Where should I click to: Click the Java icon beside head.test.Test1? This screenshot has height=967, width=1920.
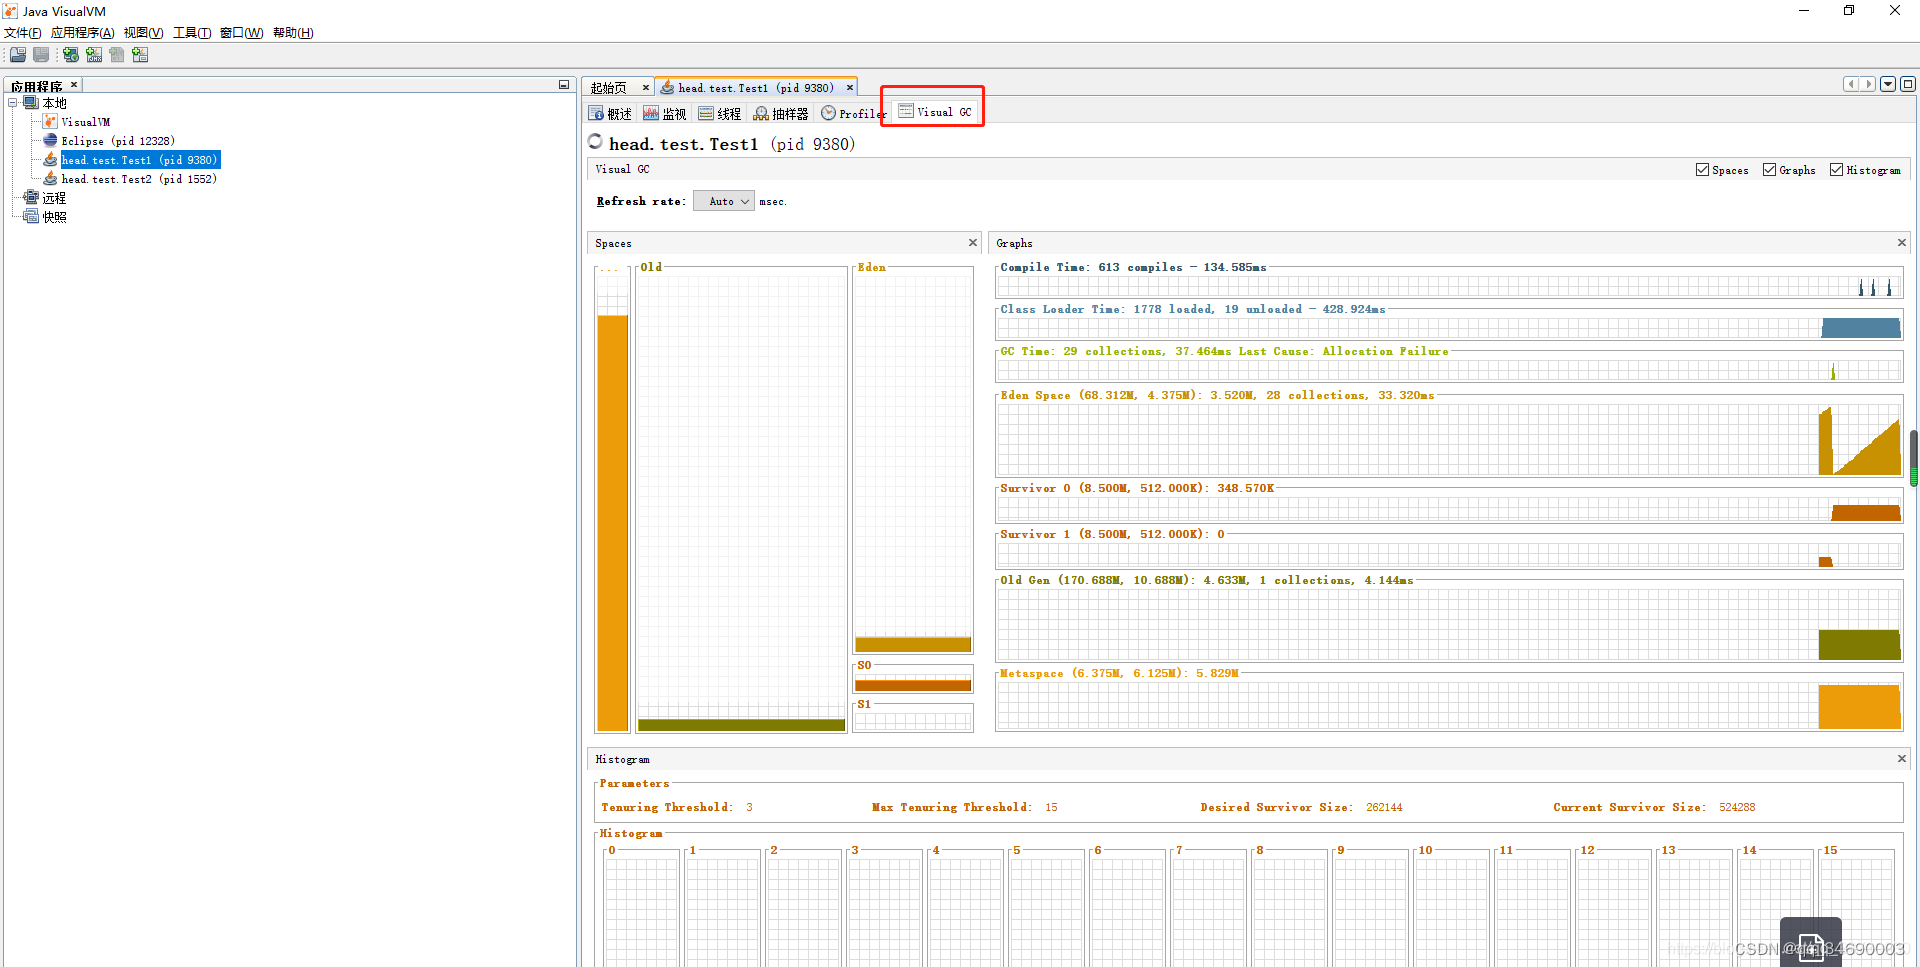click(50, 160)
